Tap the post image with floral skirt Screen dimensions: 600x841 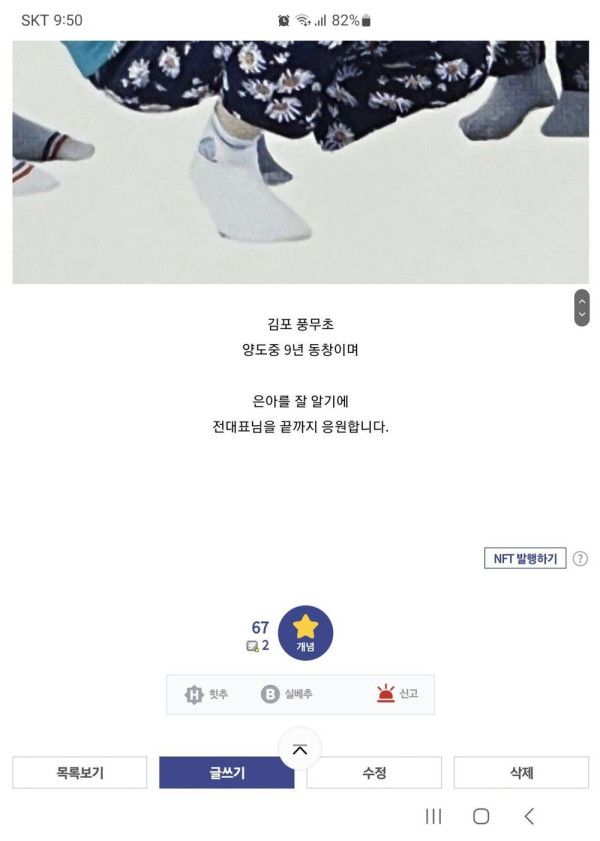coord(300,162)
